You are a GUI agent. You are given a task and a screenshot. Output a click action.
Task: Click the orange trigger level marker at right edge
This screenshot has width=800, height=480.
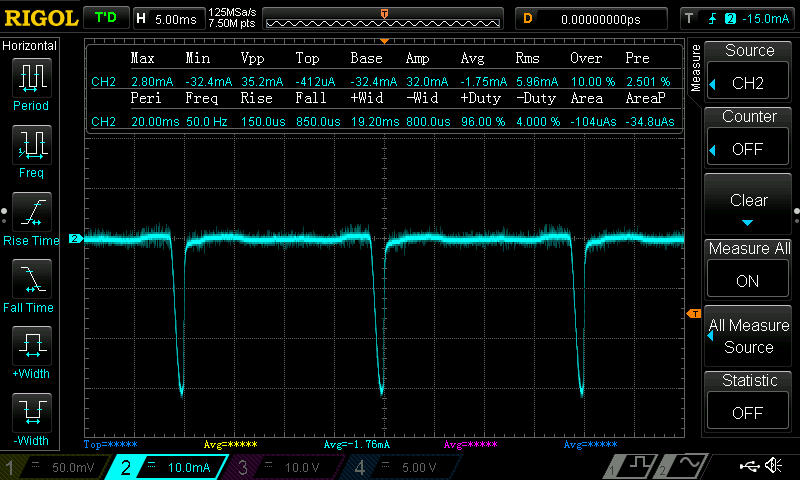point(693,315)
